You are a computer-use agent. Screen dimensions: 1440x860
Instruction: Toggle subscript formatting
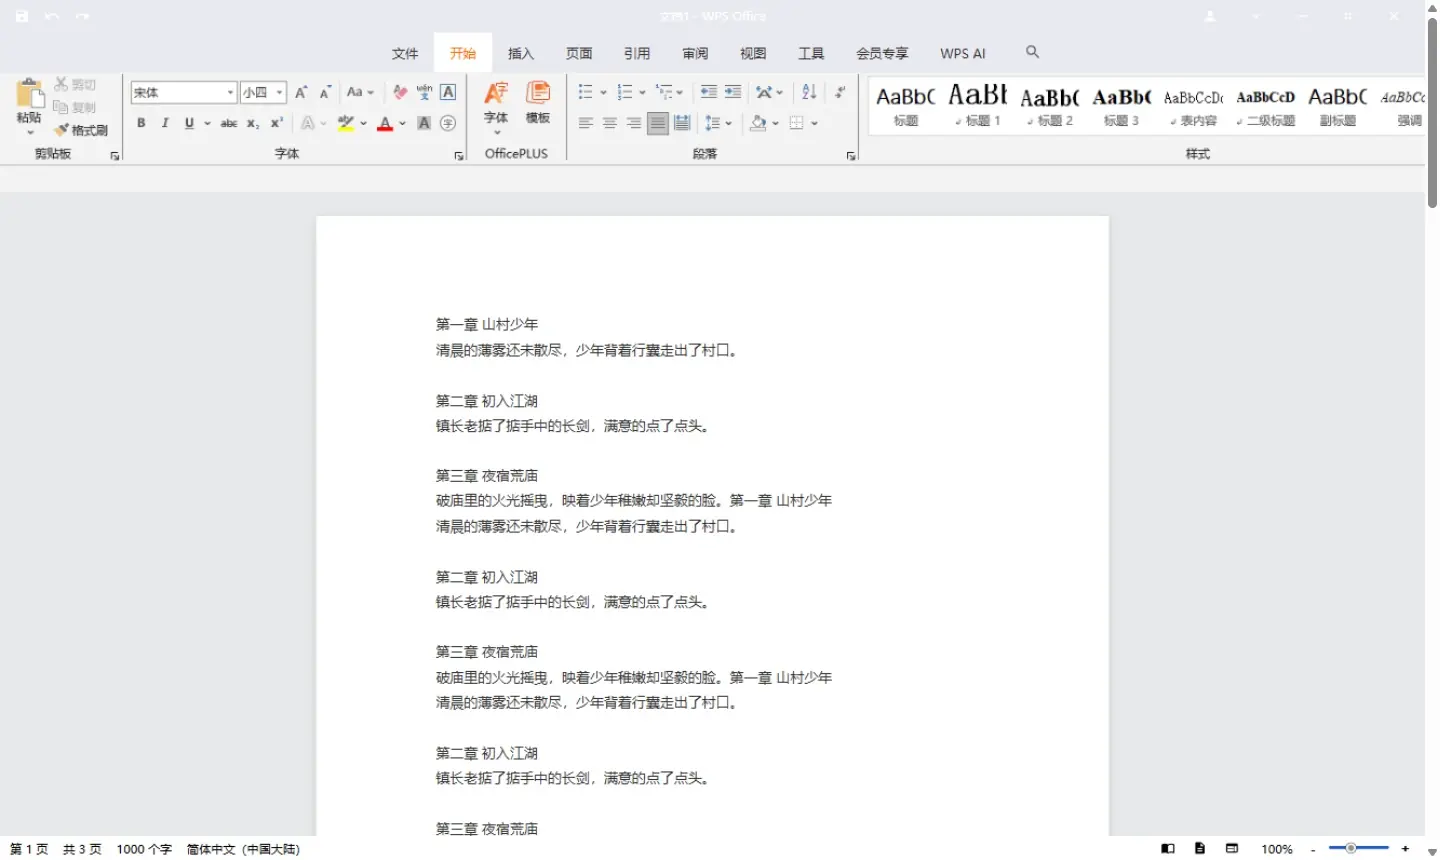[x=253, y=123]
